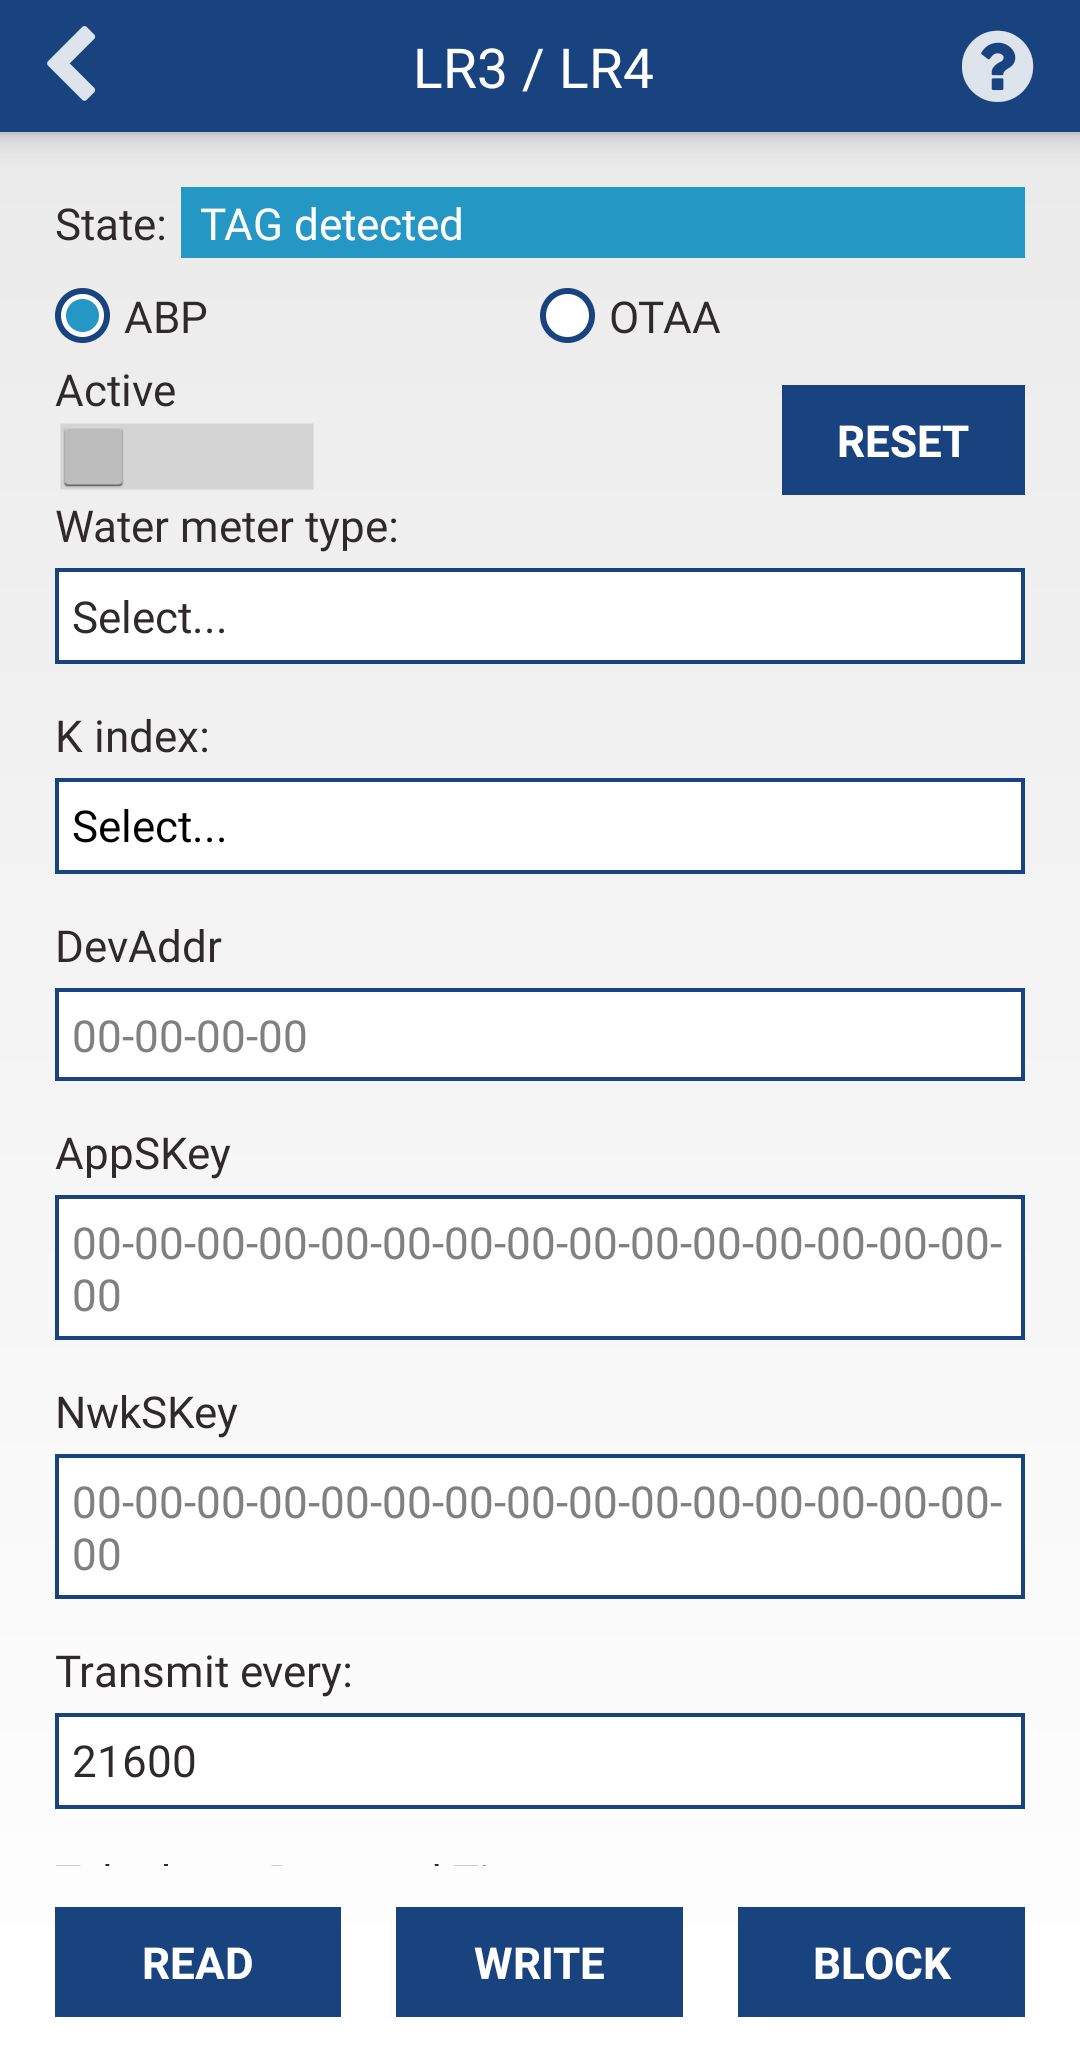Open the help question mark icon
The height and width of the screenshot is (2072, 1080).
pos(996,67)
